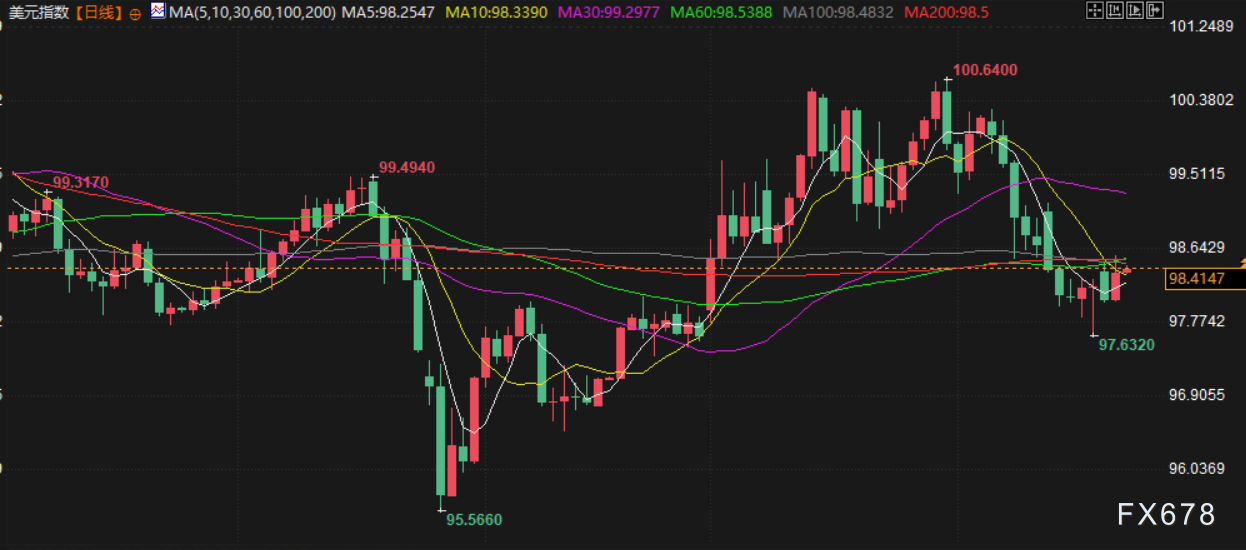Image resolution: width=1246 pixels, height=550 pixels.
Task: Toggle the yellow MA10 line legend
Action: (495, 12)
